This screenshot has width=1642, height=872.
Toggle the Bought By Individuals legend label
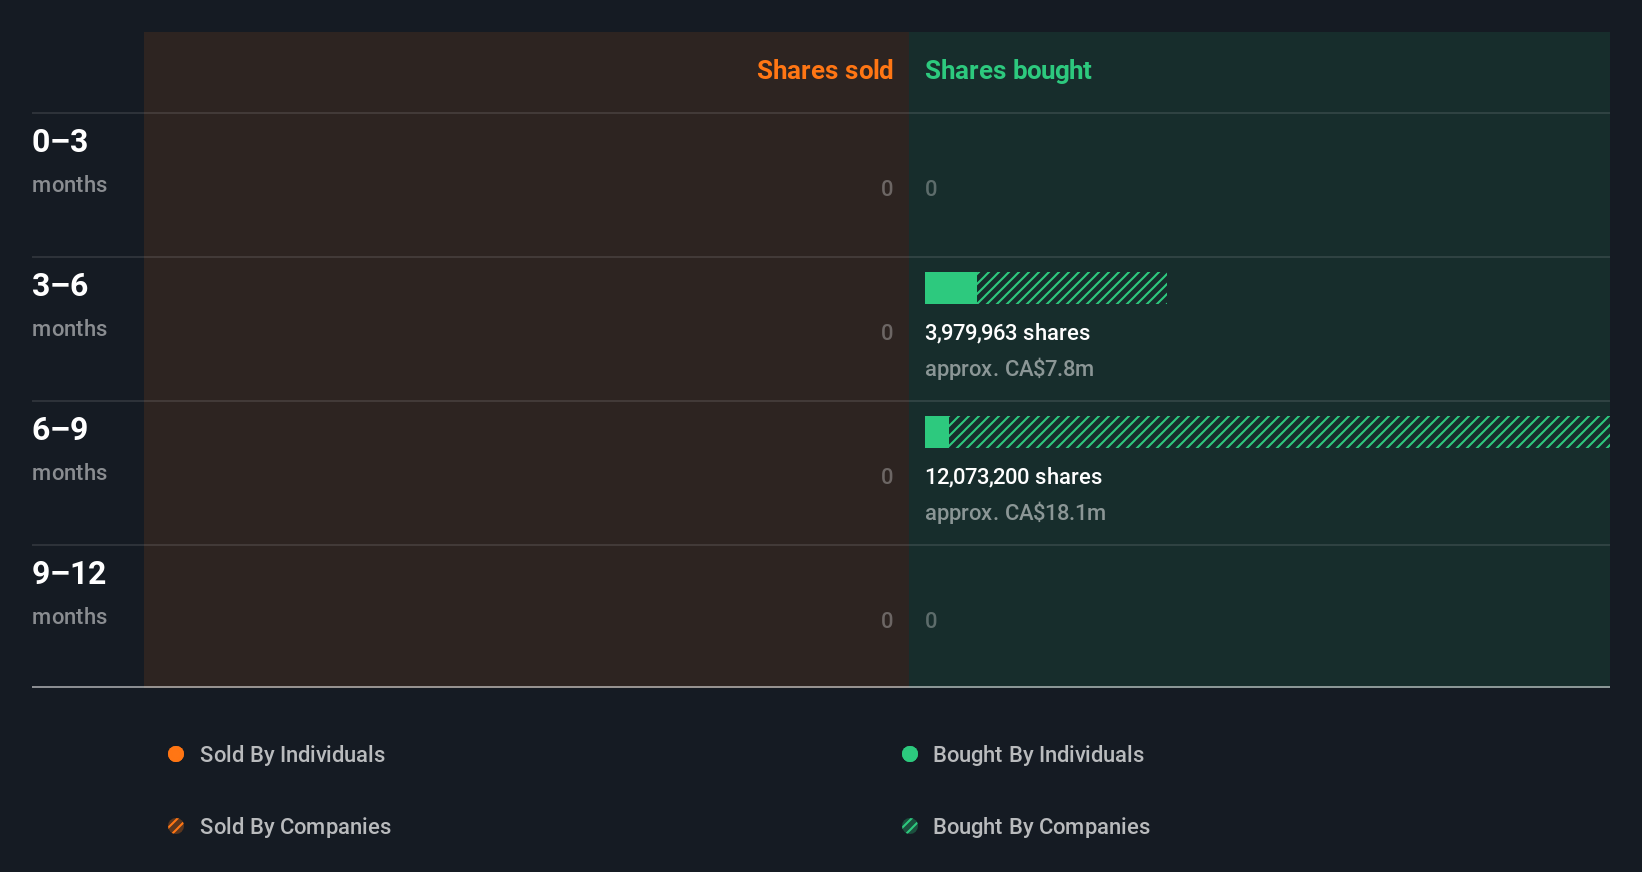1038,754
